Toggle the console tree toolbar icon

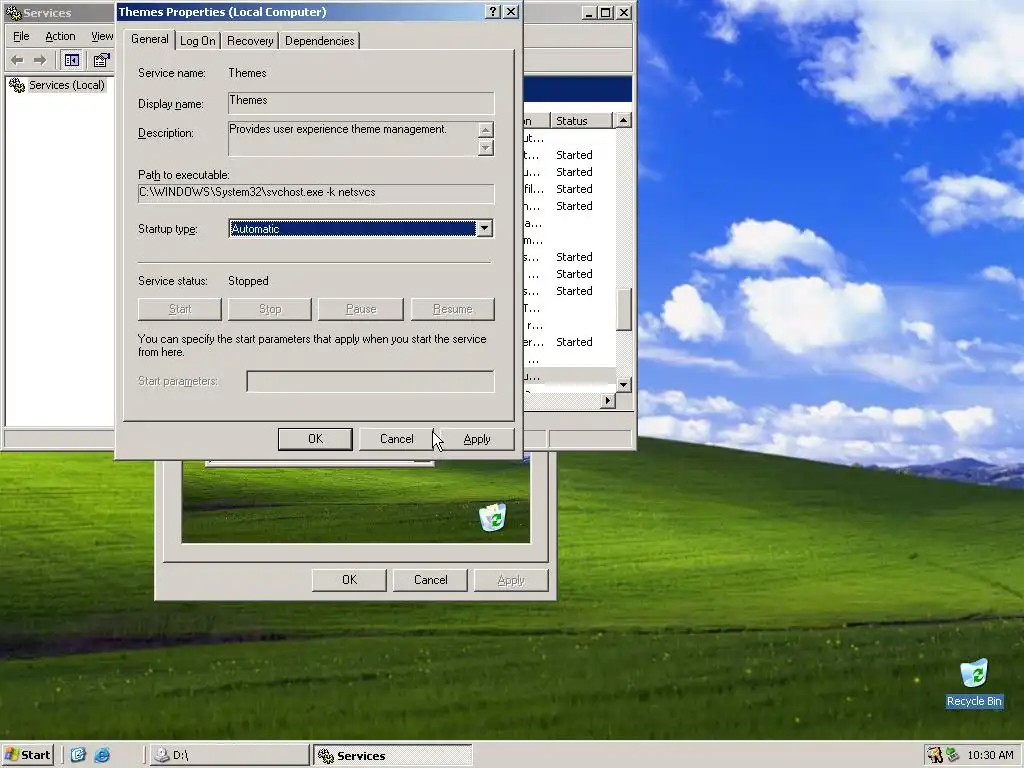(72, 61)
